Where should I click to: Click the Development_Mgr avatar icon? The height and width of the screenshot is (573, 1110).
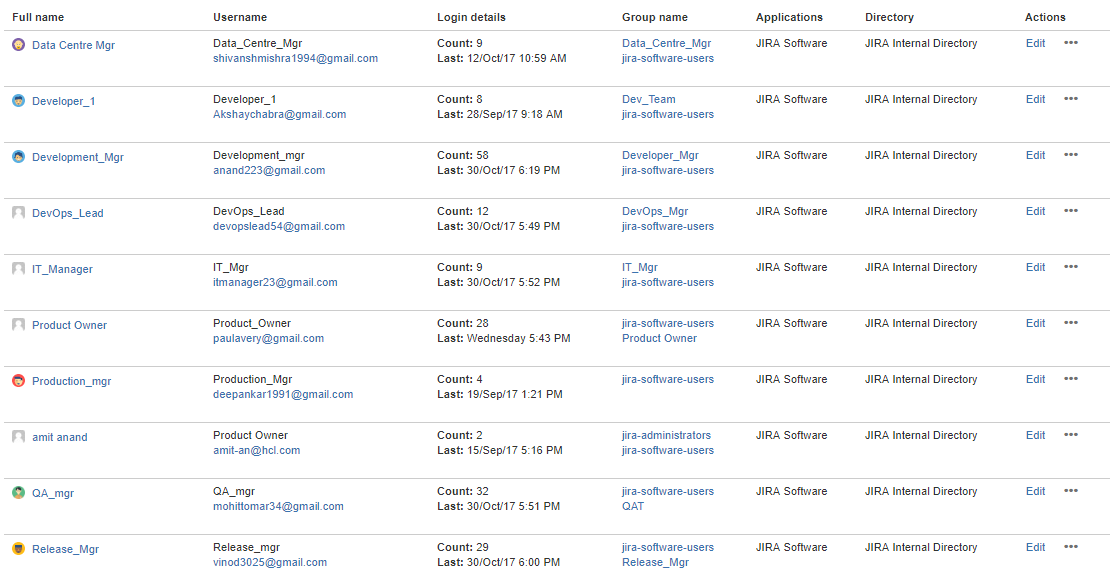18,157
